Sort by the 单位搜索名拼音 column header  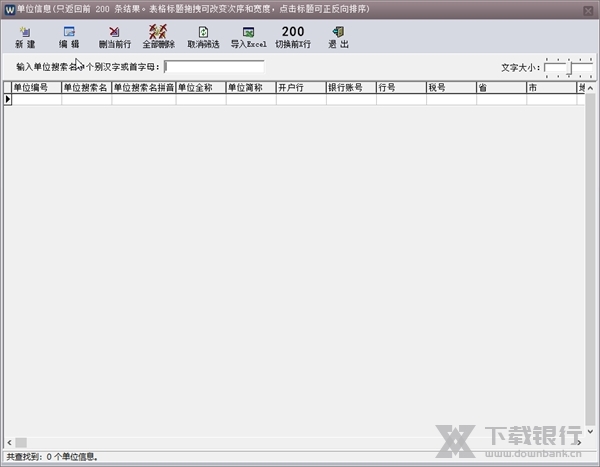point(143,88)
